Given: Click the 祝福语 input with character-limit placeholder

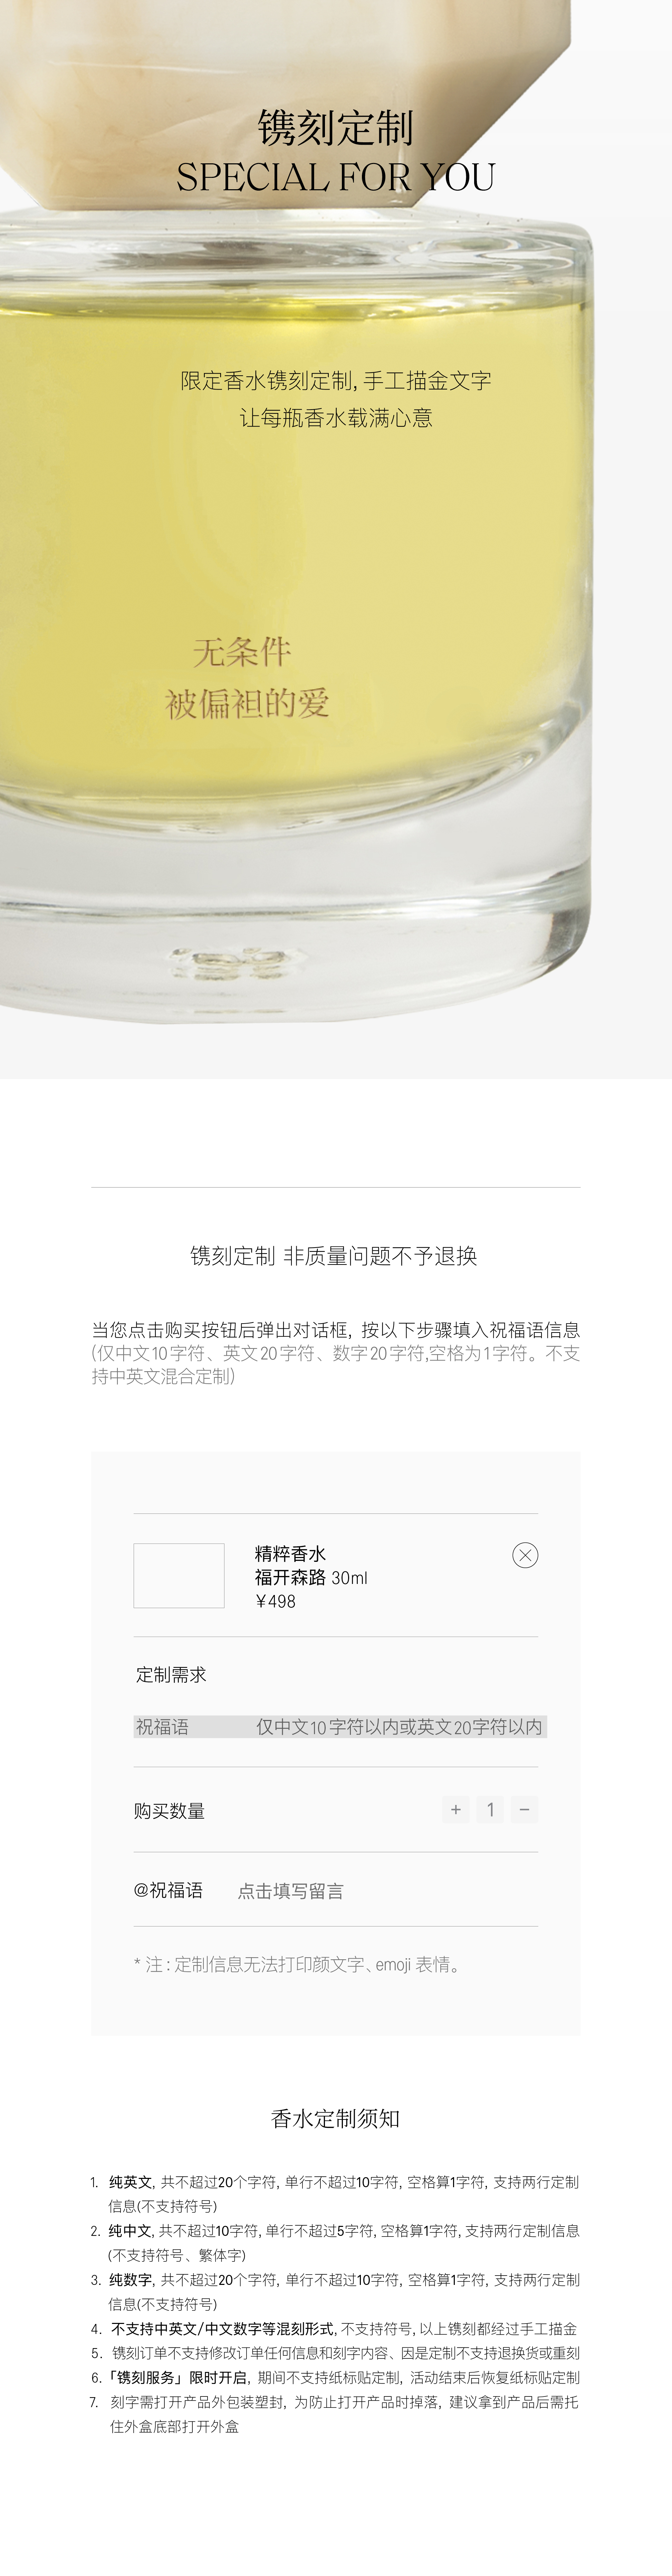Looking at the screenshot, I should [340, 1727].
